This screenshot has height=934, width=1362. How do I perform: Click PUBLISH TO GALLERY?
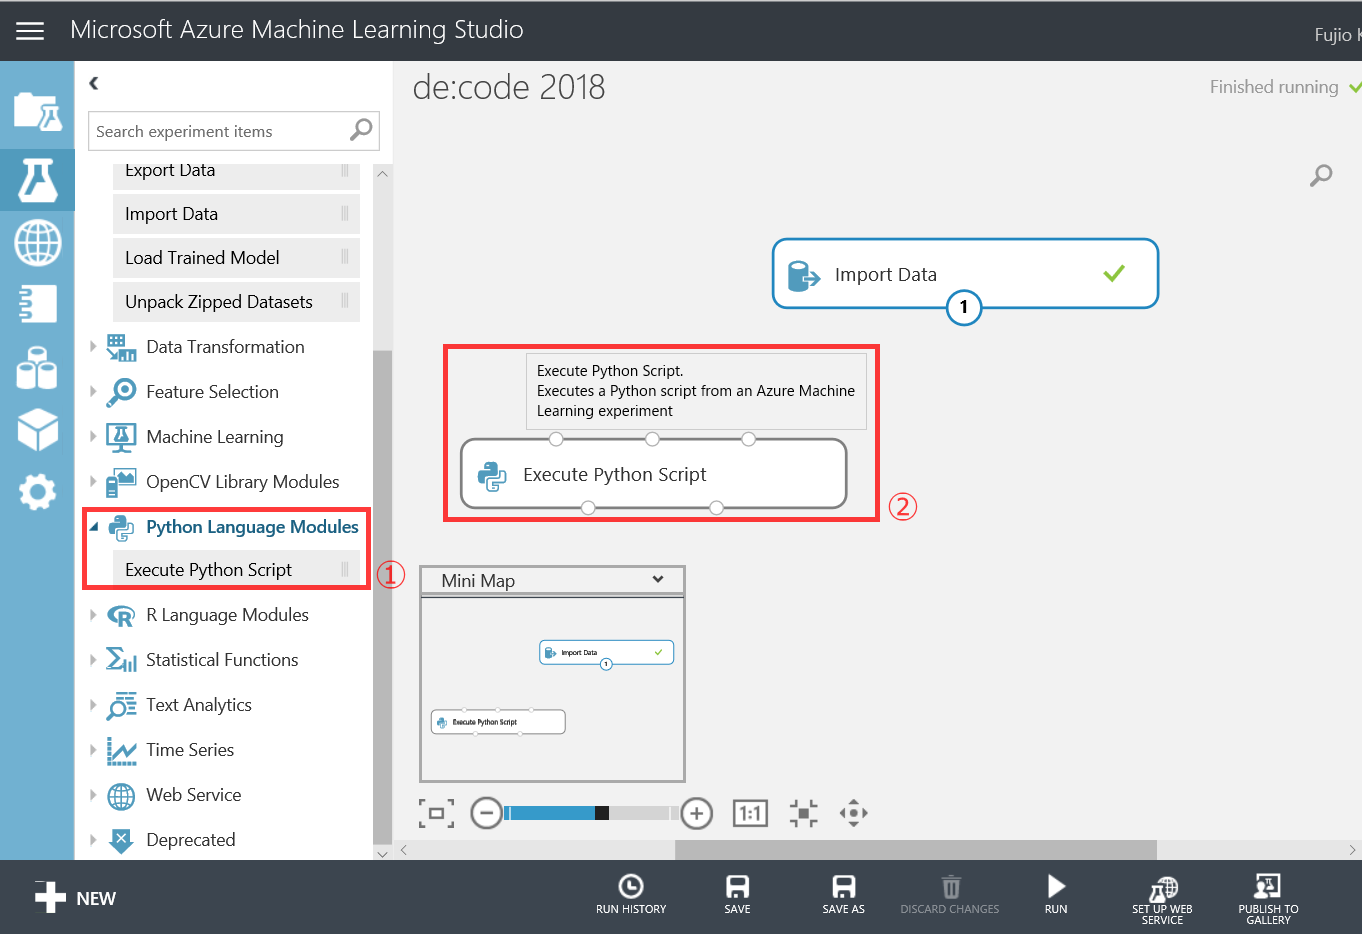(1268, 899)
